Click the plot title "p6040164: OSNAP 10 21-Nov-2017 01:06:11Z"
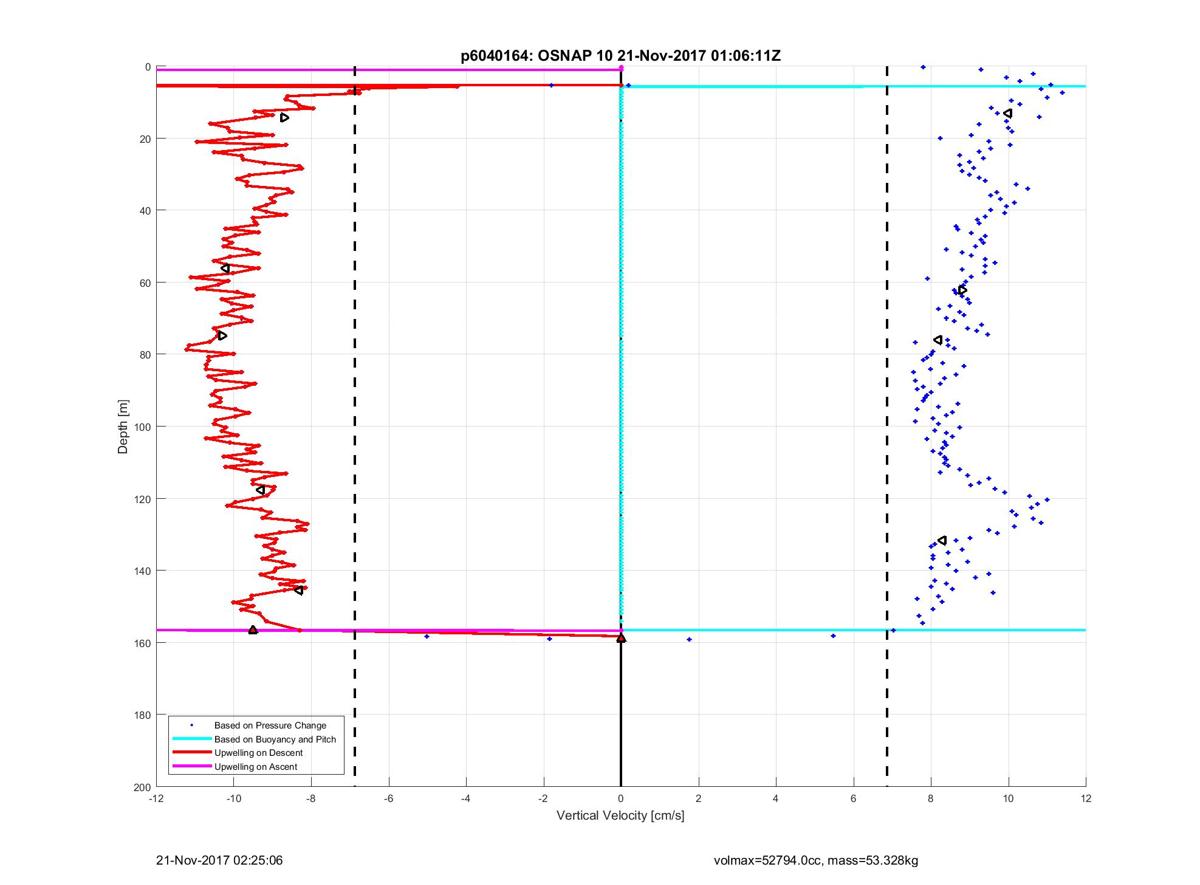1200x885 pixels. [x=620, y=57]
